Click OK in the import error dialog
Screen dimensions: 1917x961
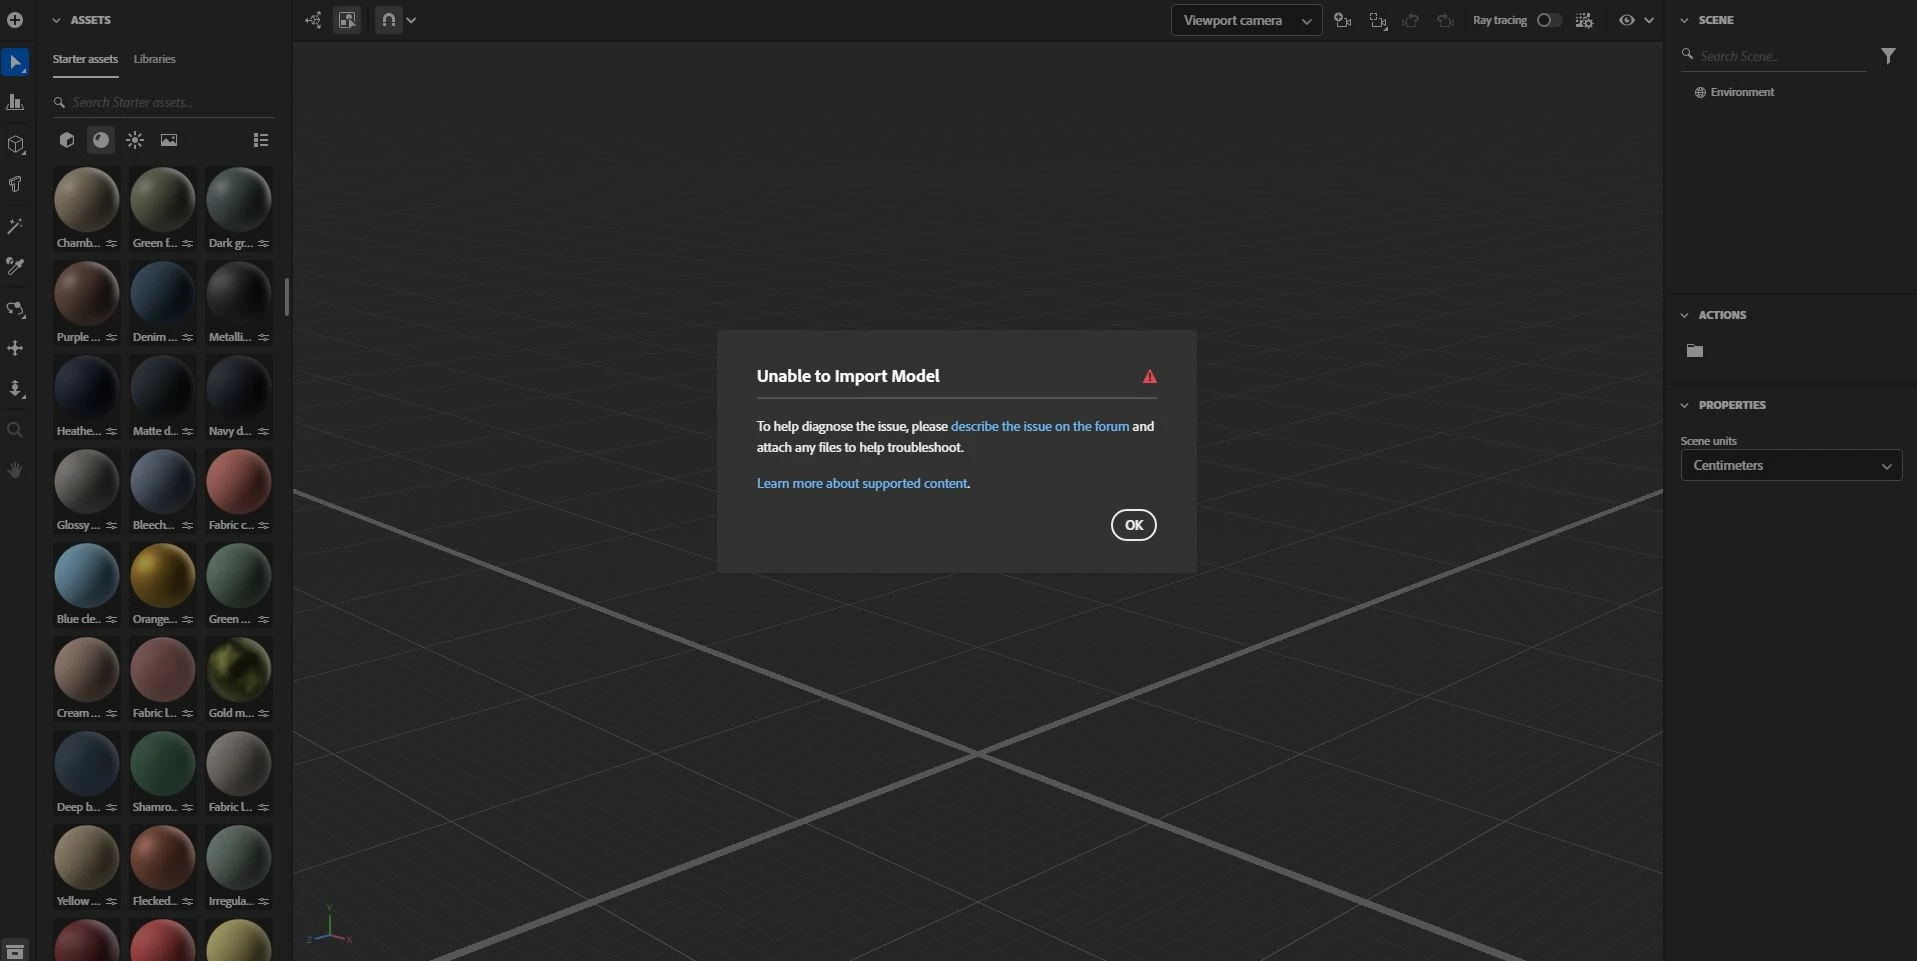click(x=1133, y=525)
